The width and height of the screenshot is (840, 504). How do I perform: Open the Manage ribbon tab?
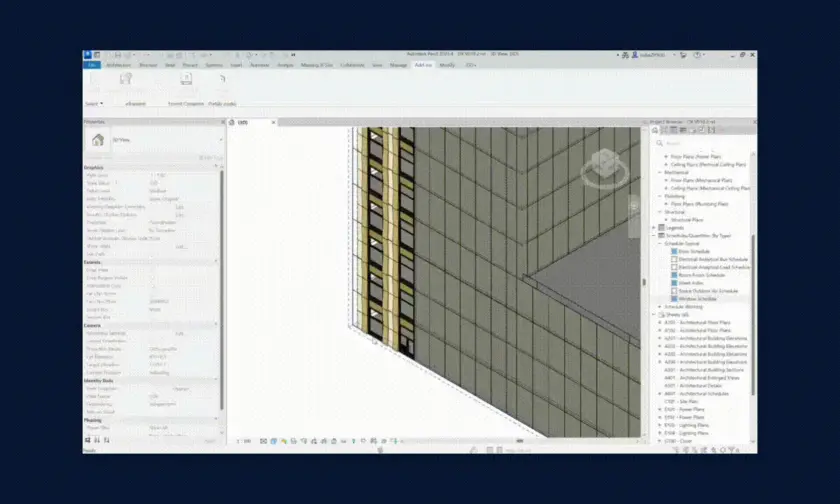[x=398, y=65]
